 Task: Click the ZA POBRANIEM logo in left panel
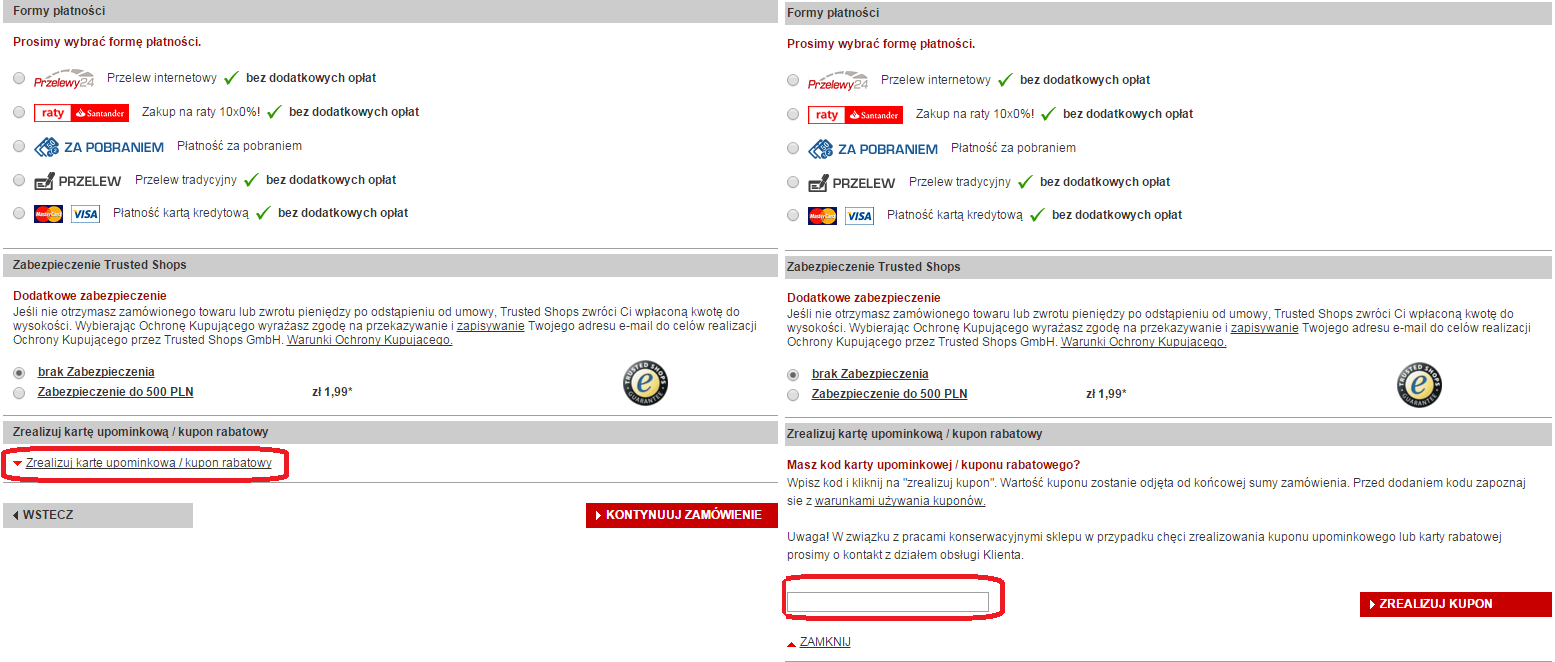tap(99, 147)
